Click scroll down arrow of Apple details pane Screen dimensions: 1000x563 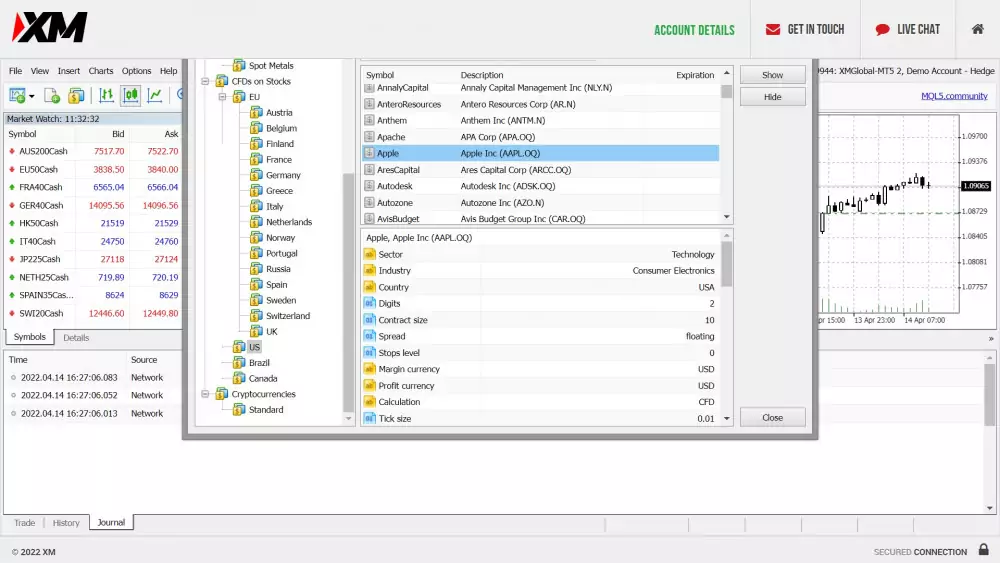pos(726,419)
